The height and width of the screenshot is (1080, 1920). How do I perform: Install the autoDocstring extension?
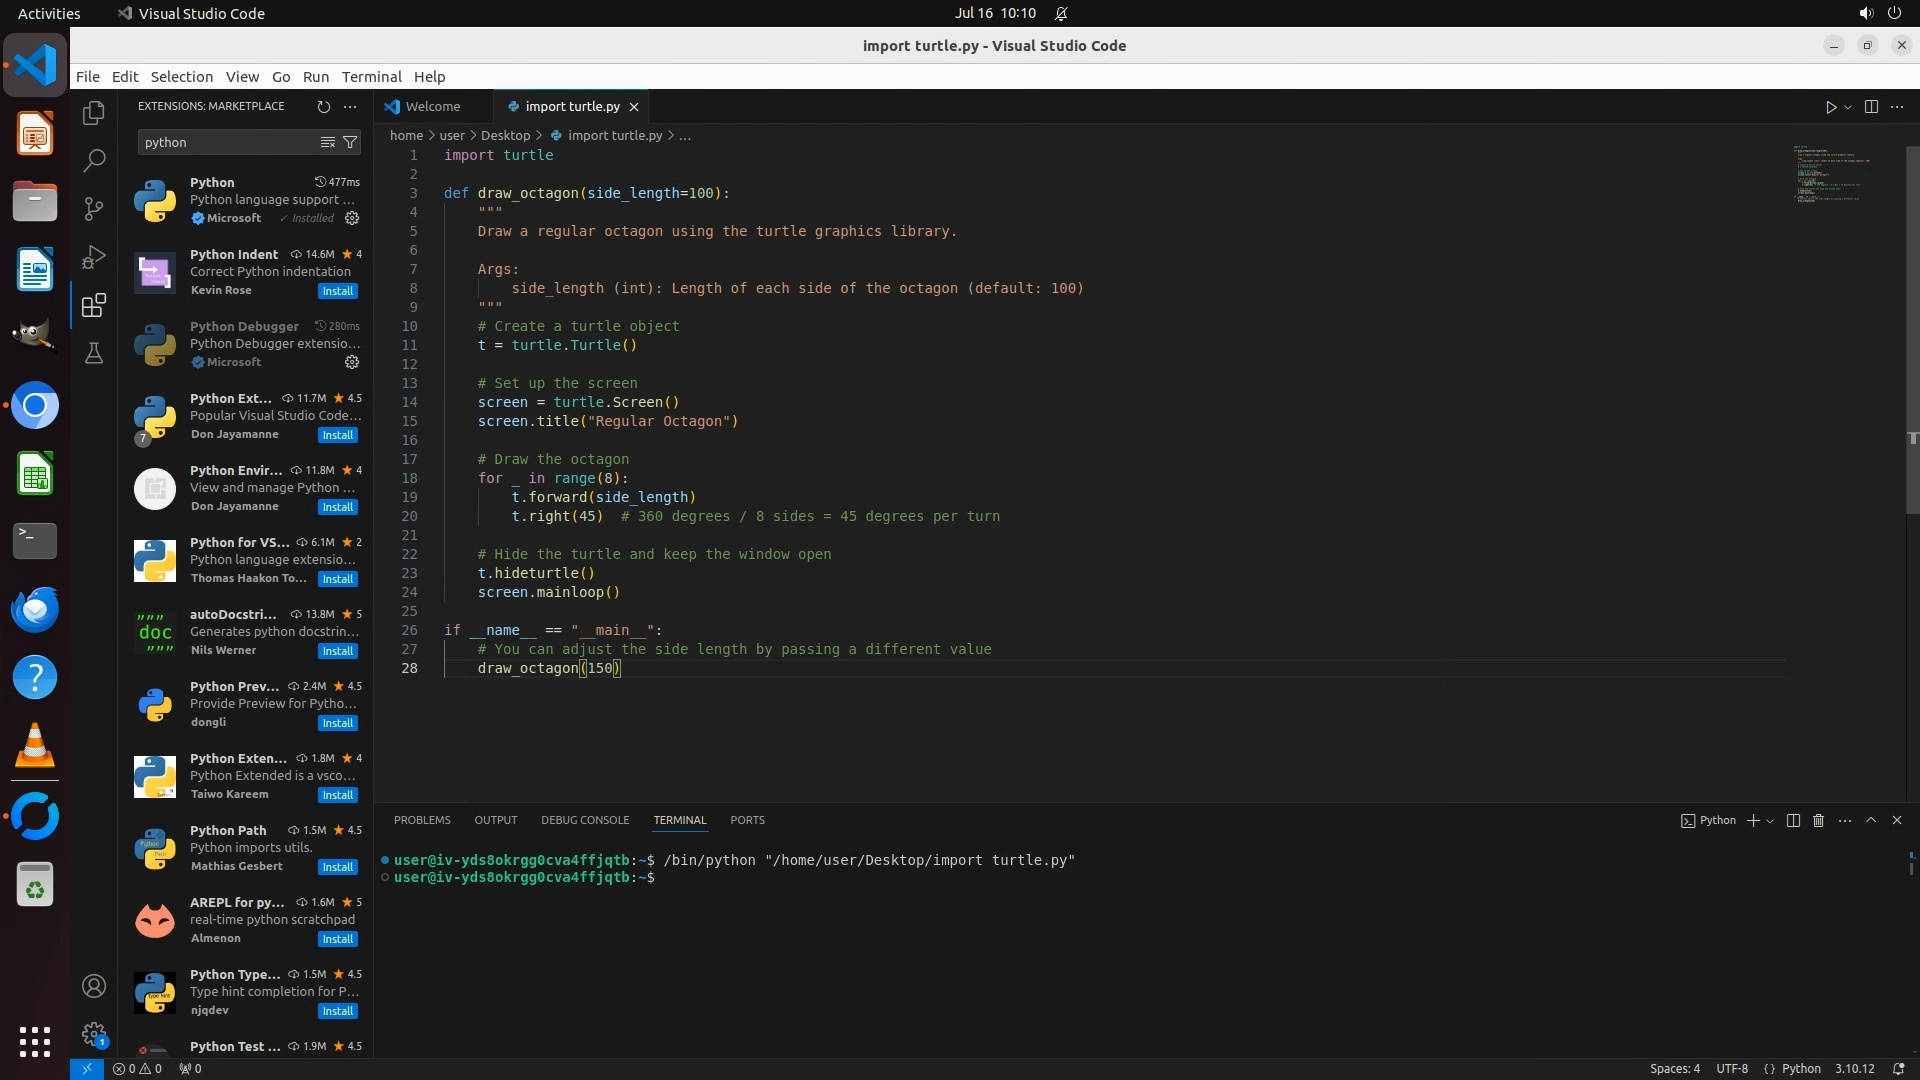coord(337,651)
